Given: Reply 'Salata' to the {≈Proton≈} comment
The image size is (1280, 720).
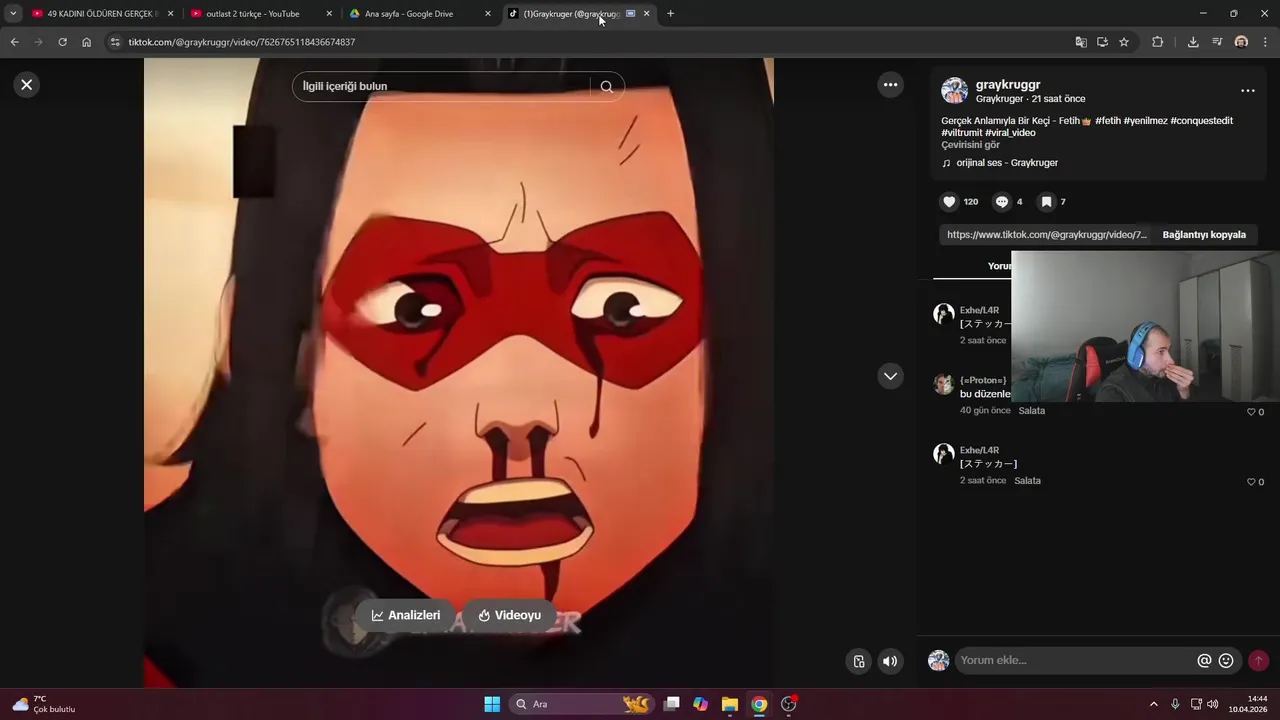Looking at the screenshot, I should [x=1031, y=411].
